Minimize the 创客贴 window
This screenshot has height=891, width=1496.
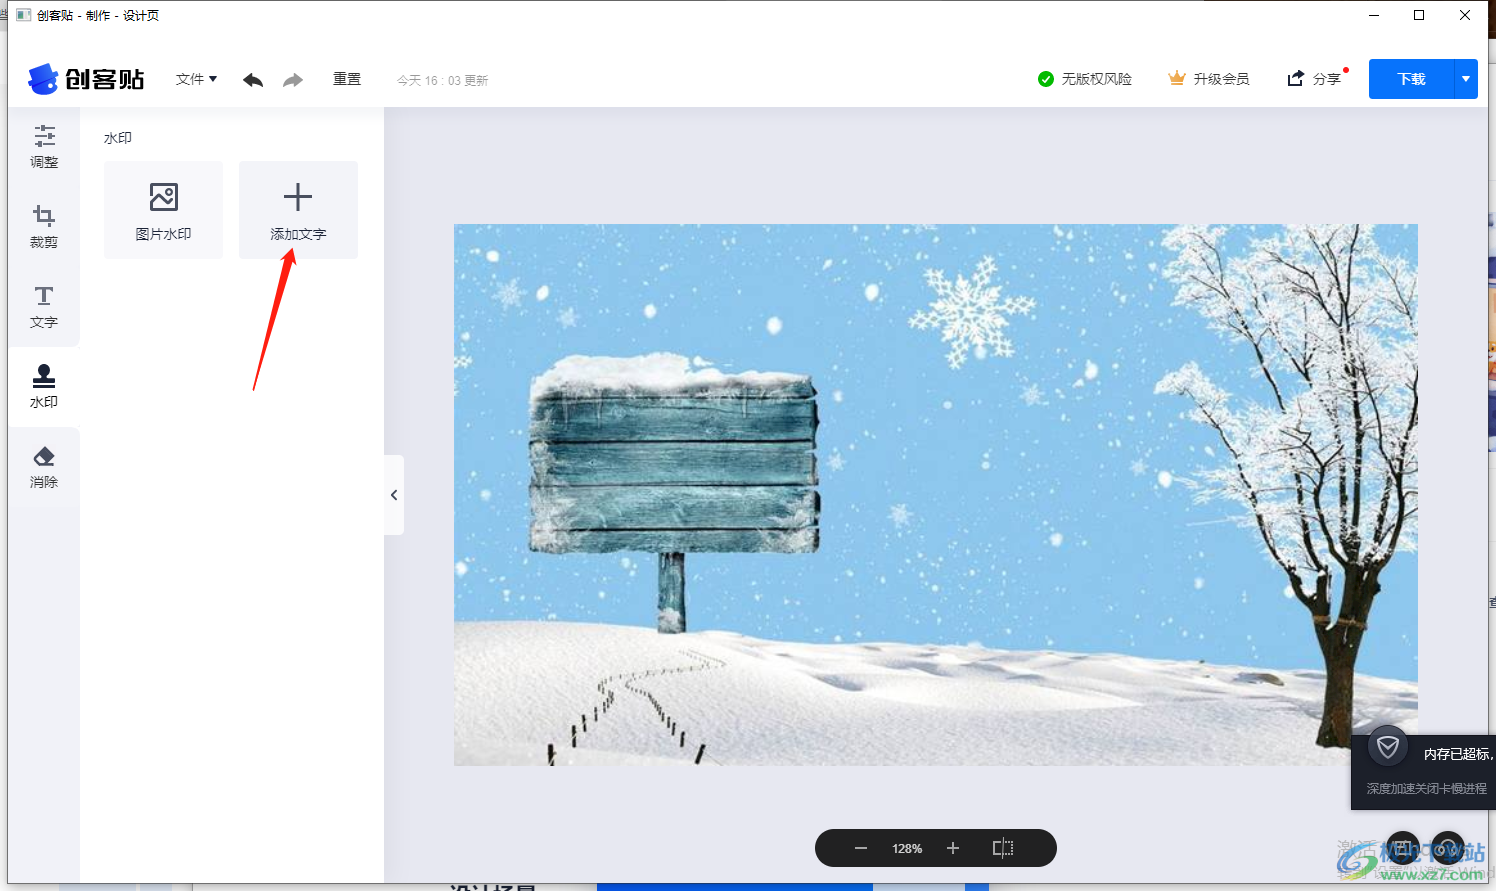pyautogui.click(x=1374, y=15)
